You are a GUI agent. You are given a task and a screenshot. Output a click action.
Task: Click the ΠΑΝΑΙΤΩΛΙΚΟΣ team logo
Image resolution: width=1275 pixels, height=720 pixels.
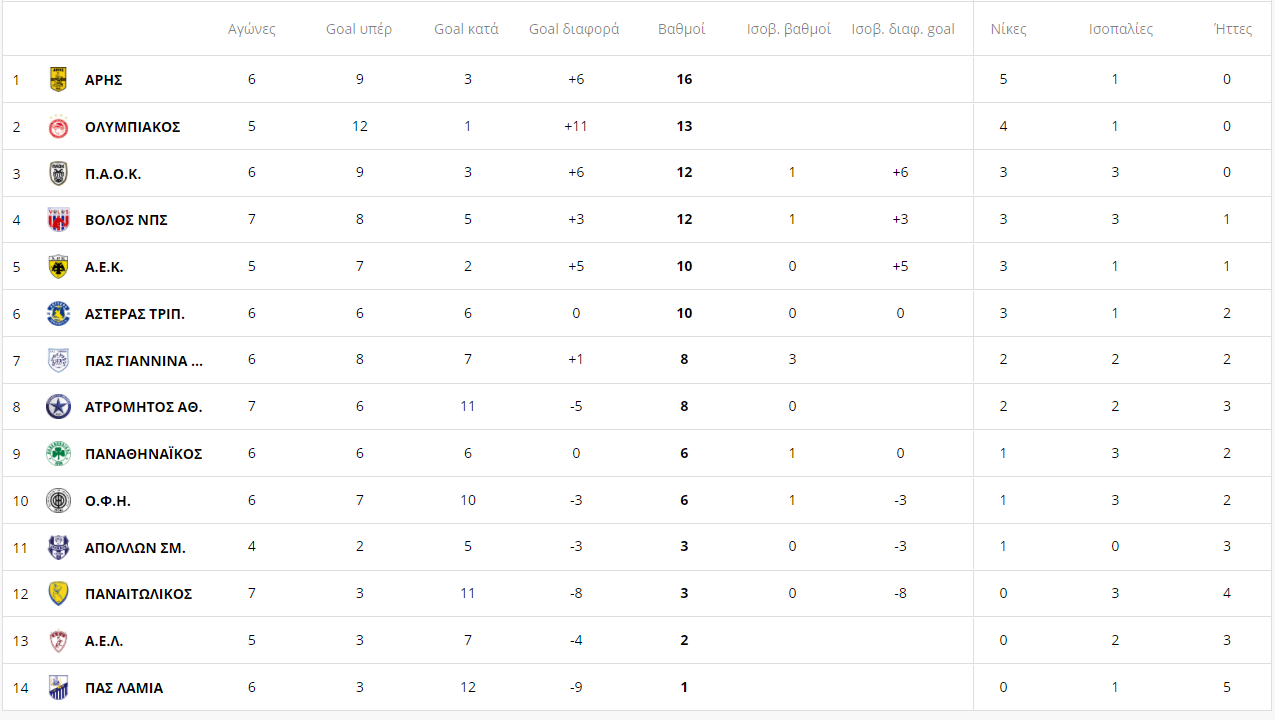58,594
